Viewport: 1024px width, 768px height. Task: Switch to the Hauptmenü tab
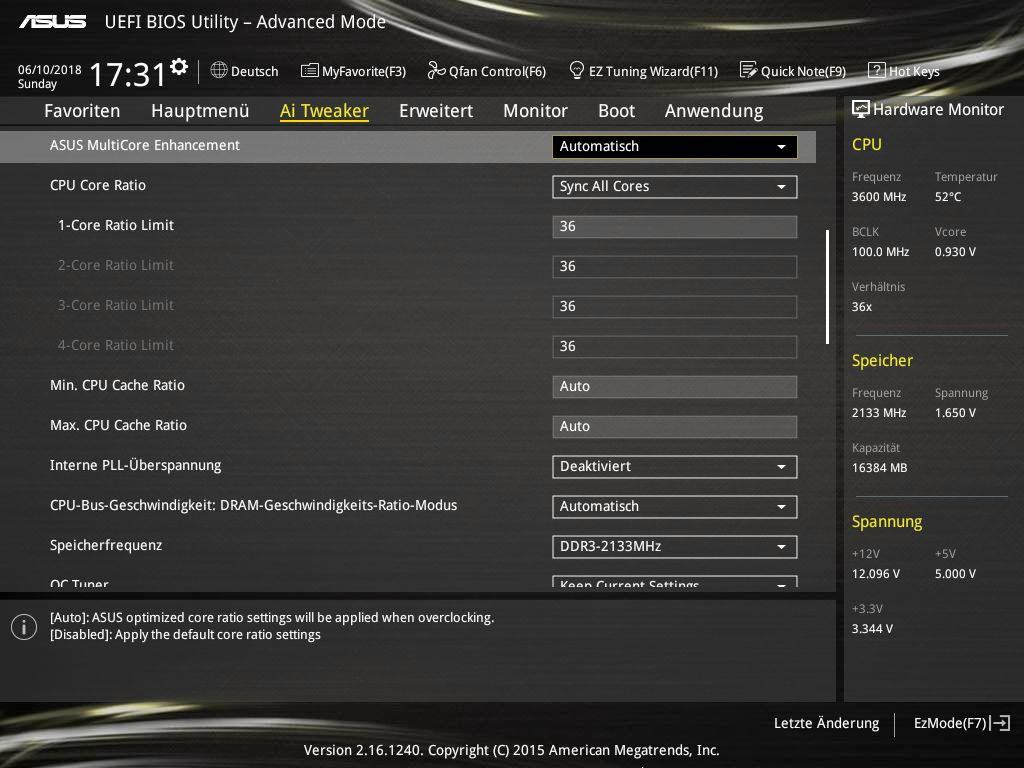click(200, 111)
